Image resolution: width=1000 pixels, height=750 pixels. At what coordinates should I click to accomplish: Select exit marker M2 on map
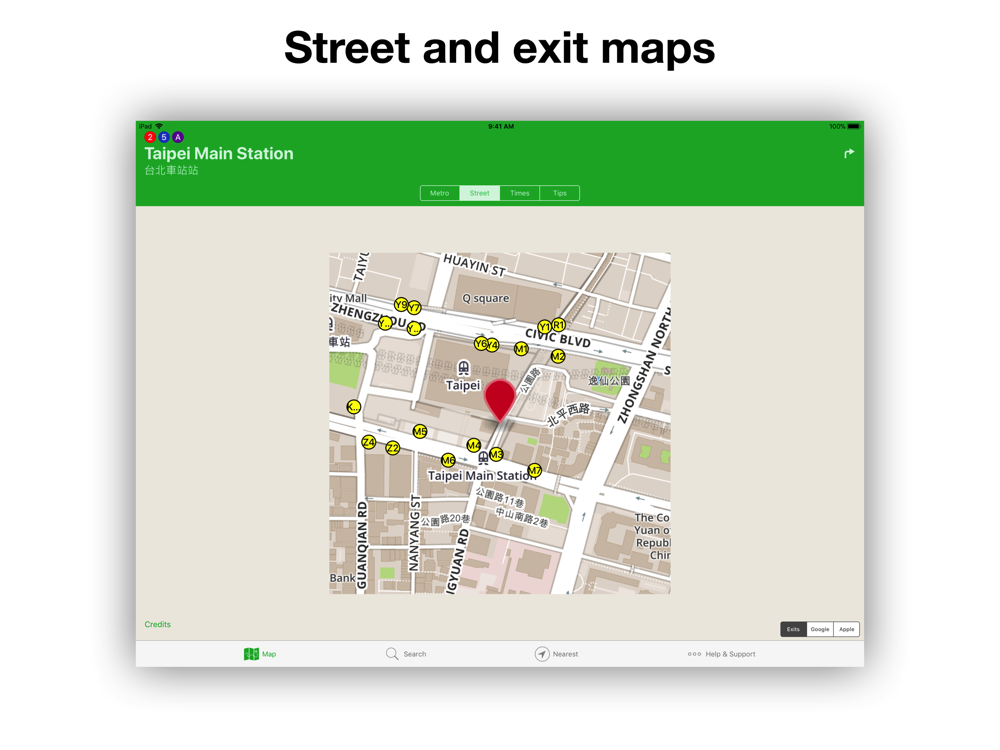click(558, 356)
